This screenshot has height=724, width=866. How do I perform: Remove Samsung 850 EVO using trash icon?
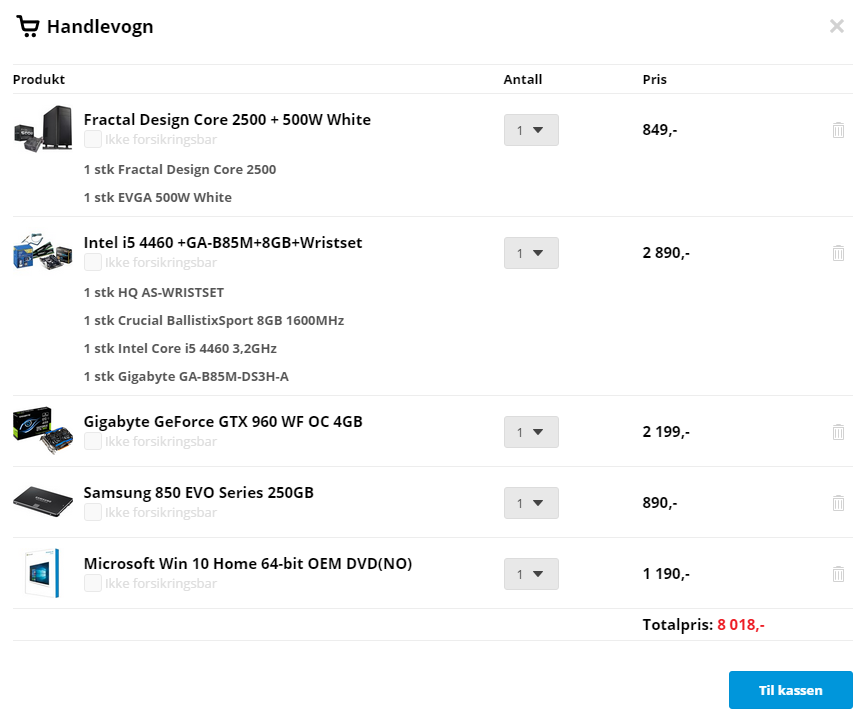click(838, 503)
